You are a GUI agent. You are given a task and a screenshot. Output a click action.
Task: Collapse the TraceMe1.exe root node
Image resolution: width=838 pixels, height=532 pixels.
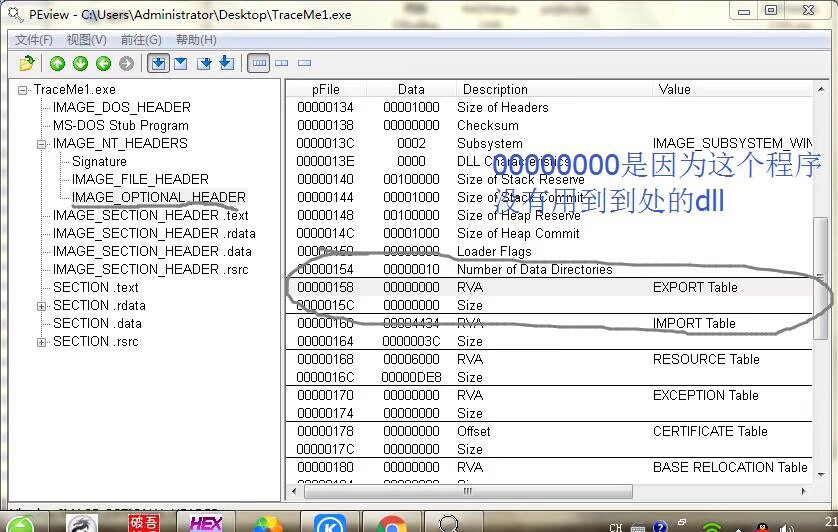(22, 90)
